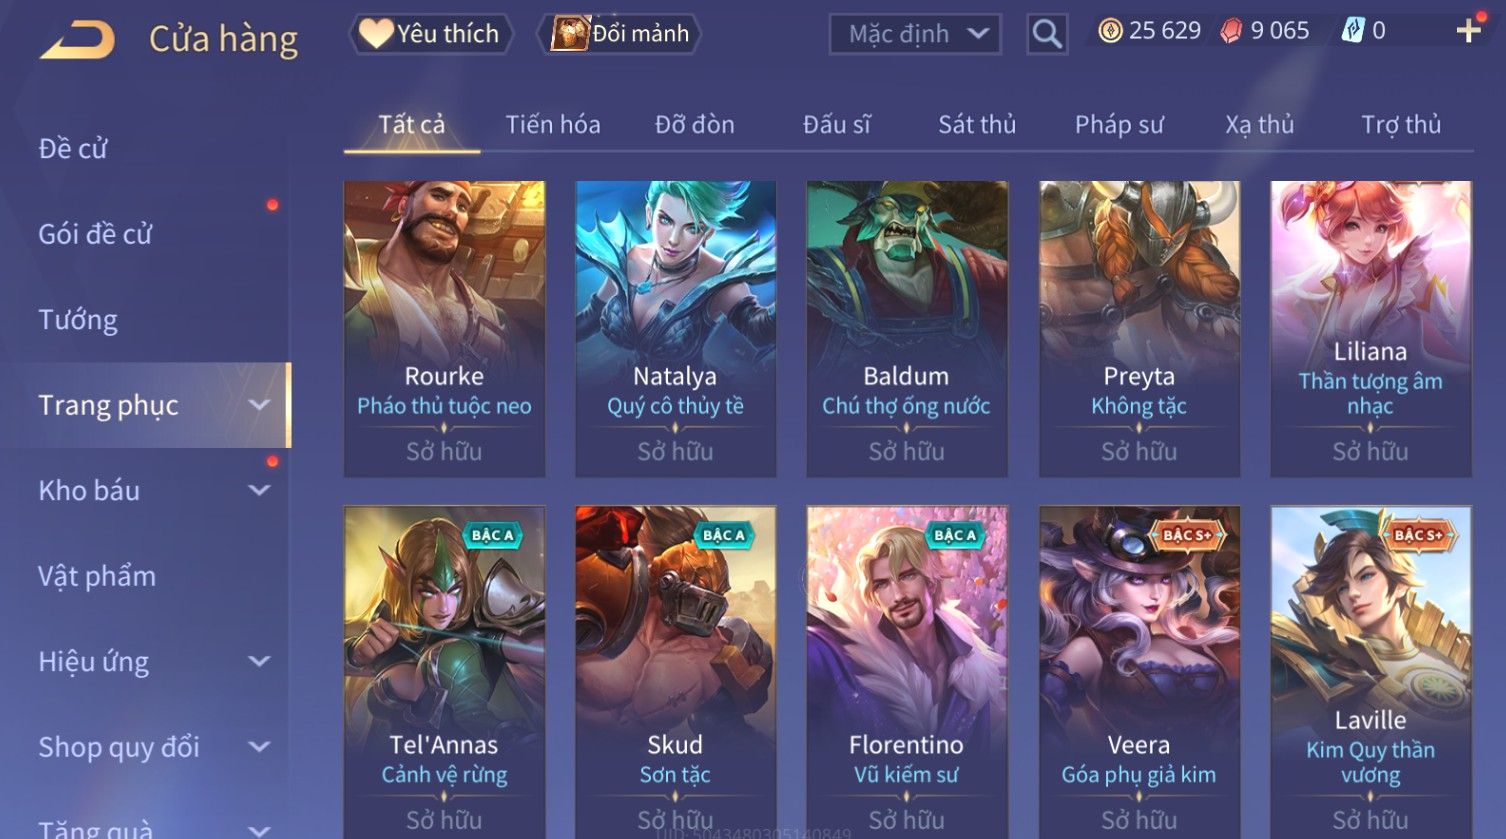1506x839 pixels.
Task: Open Tướng in the sidebar
Action: (78, 320)
